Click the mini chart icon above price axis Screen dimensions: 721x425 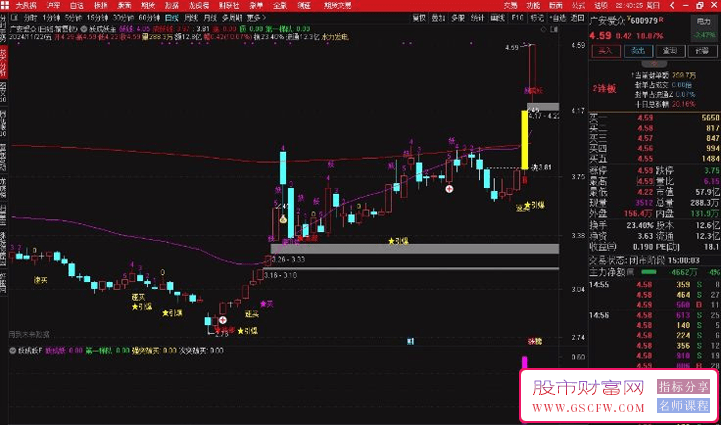[555, 29]
